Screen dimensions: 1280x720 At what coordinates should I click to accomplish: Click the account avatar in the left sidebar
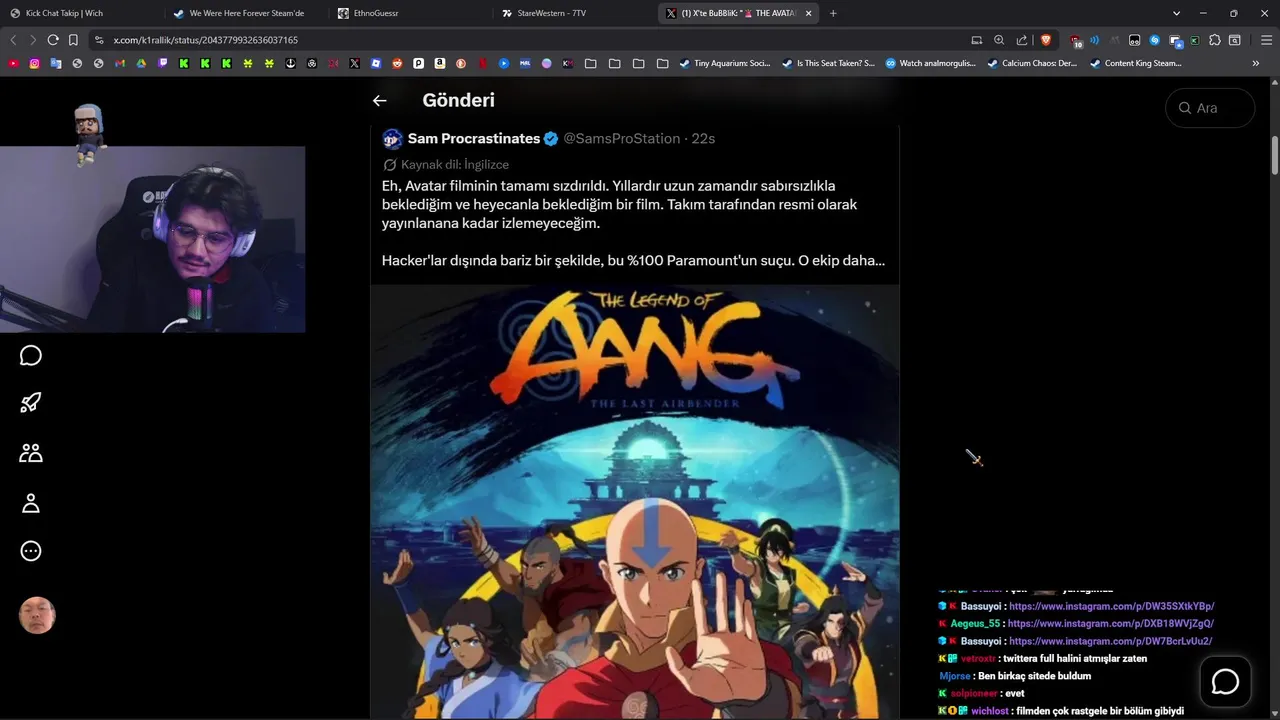point(37,616)
